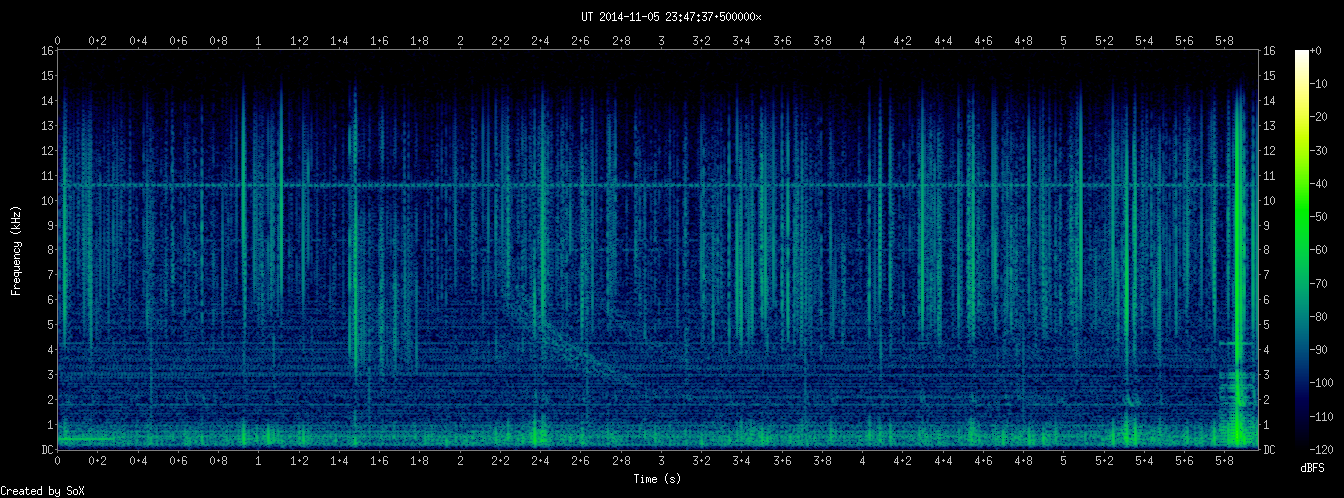Click '3.6' on the top time axis

pos(782,40)
